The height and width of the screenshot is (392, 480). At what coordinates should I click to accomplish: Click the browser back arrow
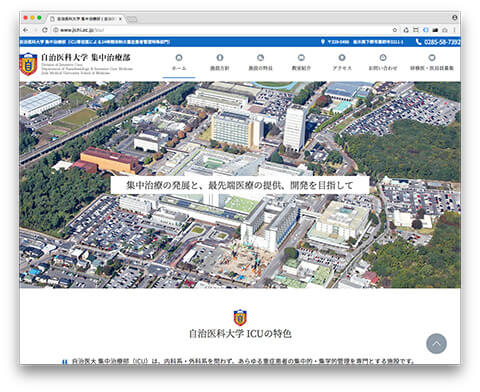click(x=26, y=30)
